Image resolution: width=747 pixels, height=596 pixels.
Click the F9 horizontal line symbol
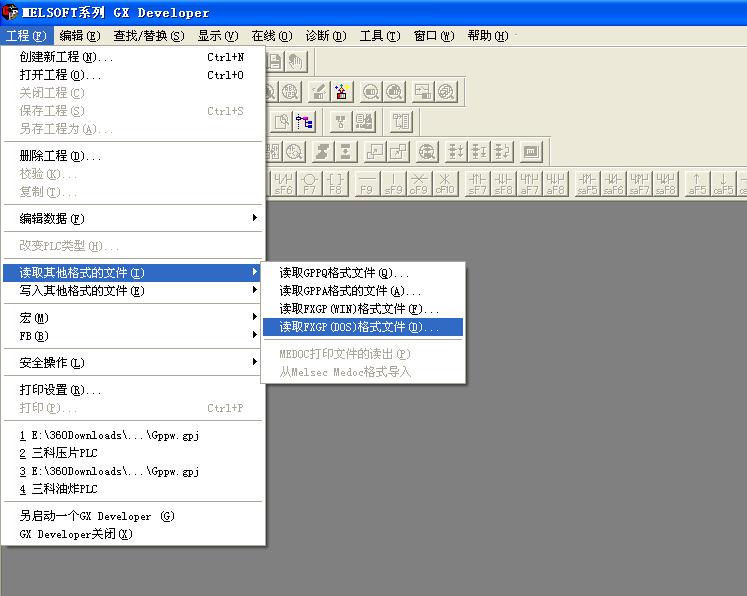pos(366,183)
